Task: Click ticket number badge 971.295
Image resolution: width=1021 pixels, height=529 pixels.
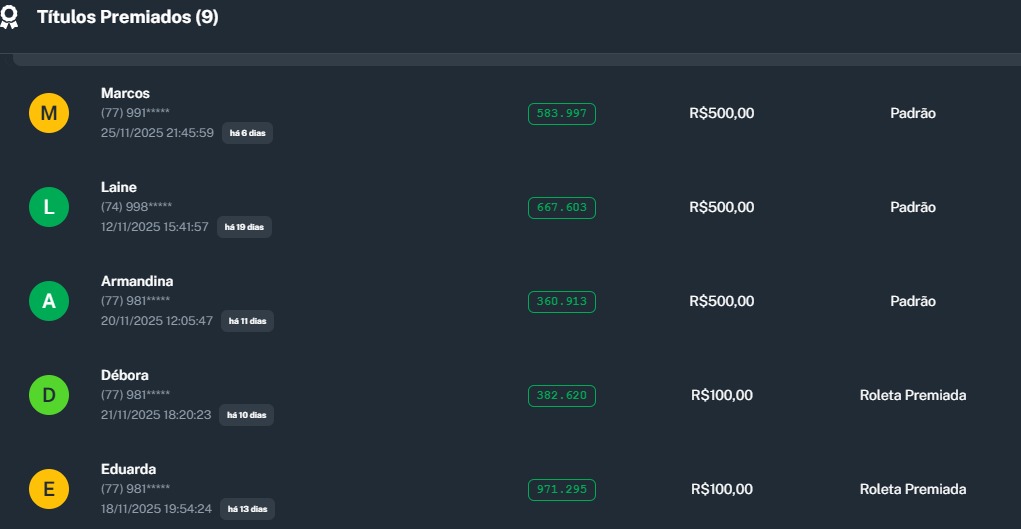Action: (562, 490)
